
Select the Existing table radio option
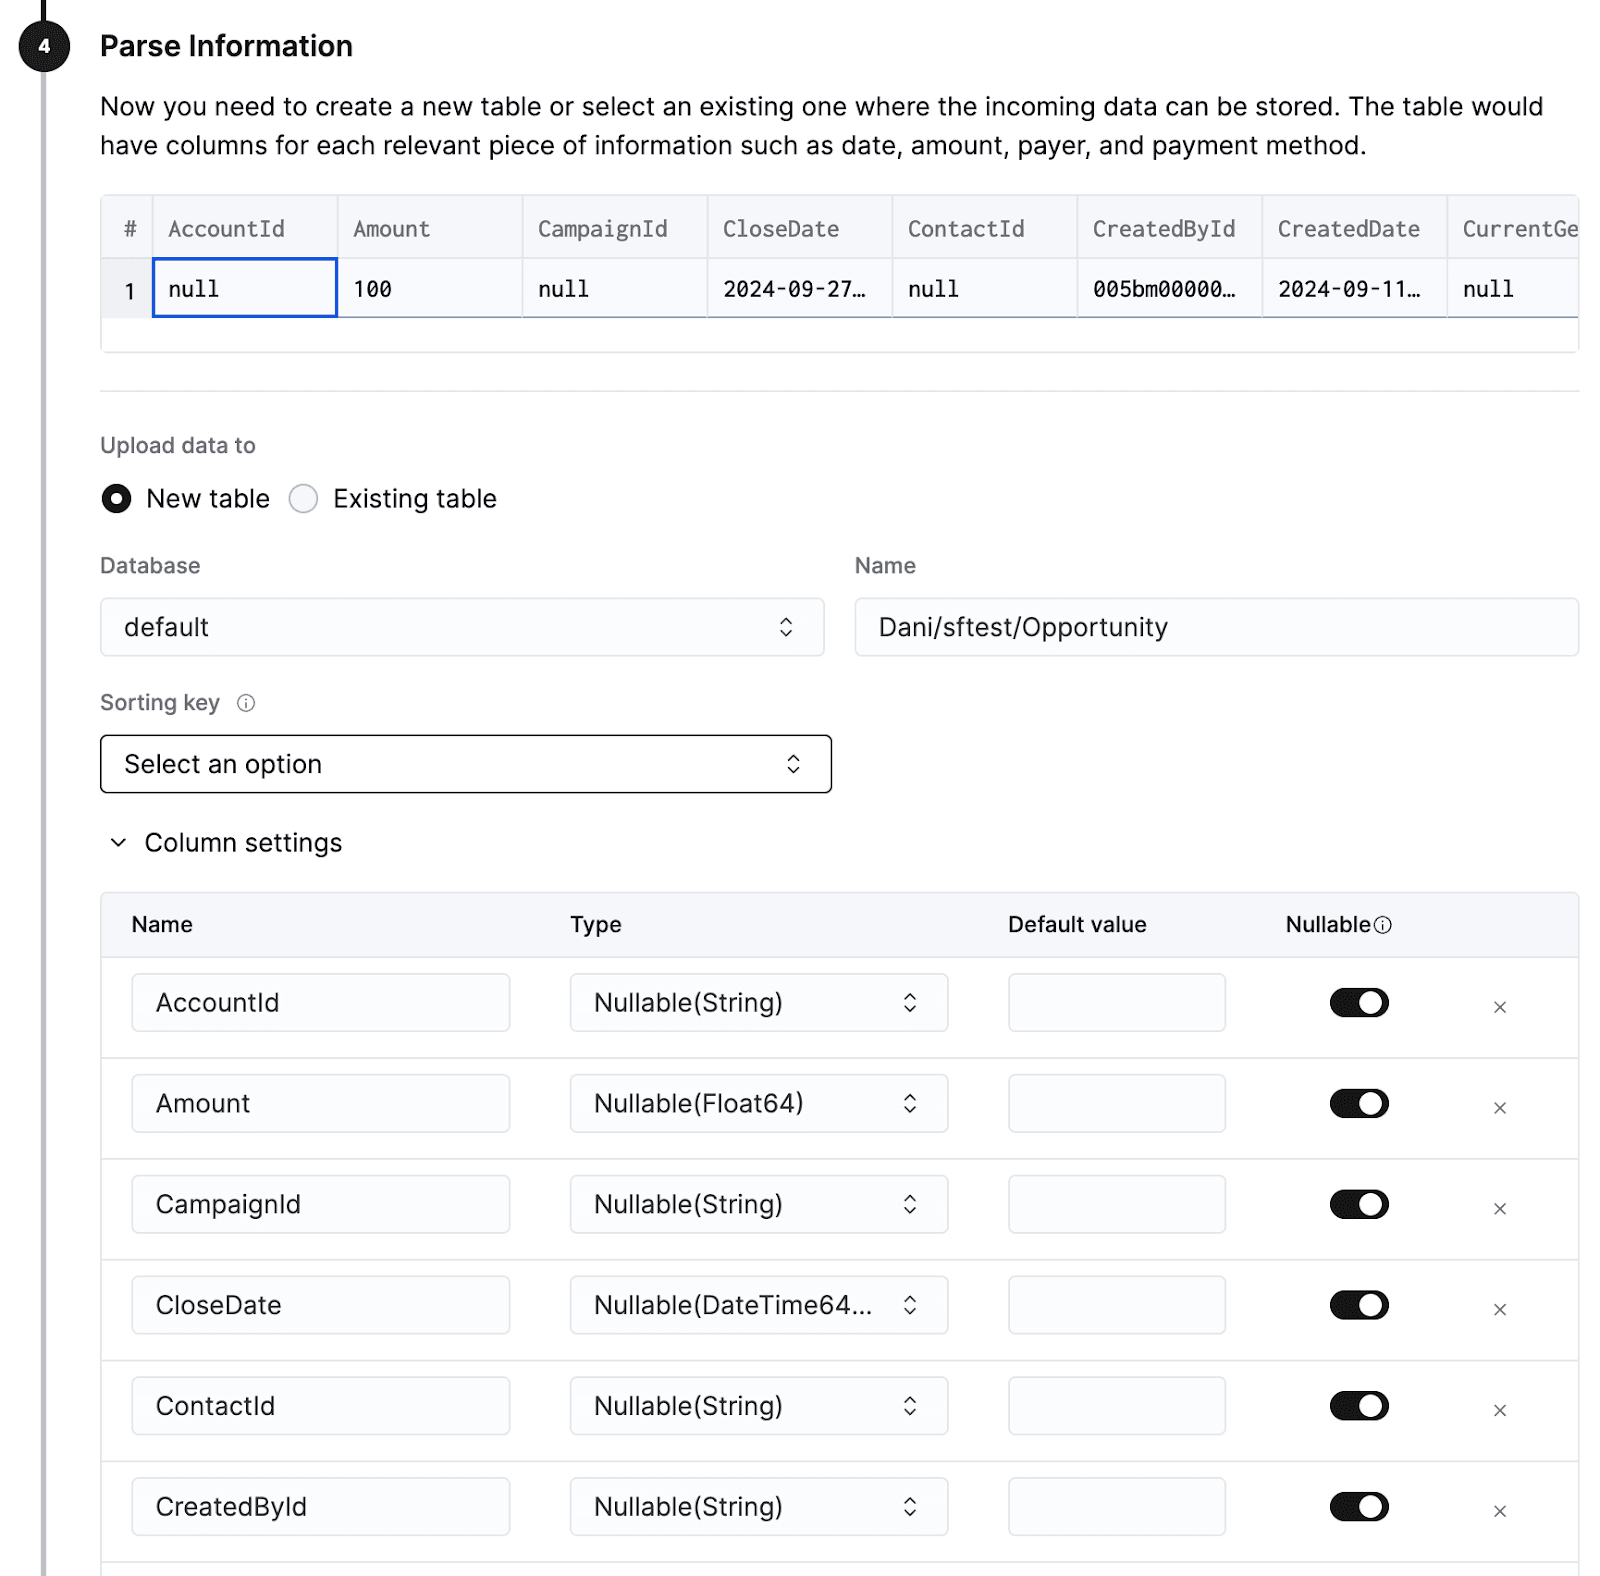point(304,499)
